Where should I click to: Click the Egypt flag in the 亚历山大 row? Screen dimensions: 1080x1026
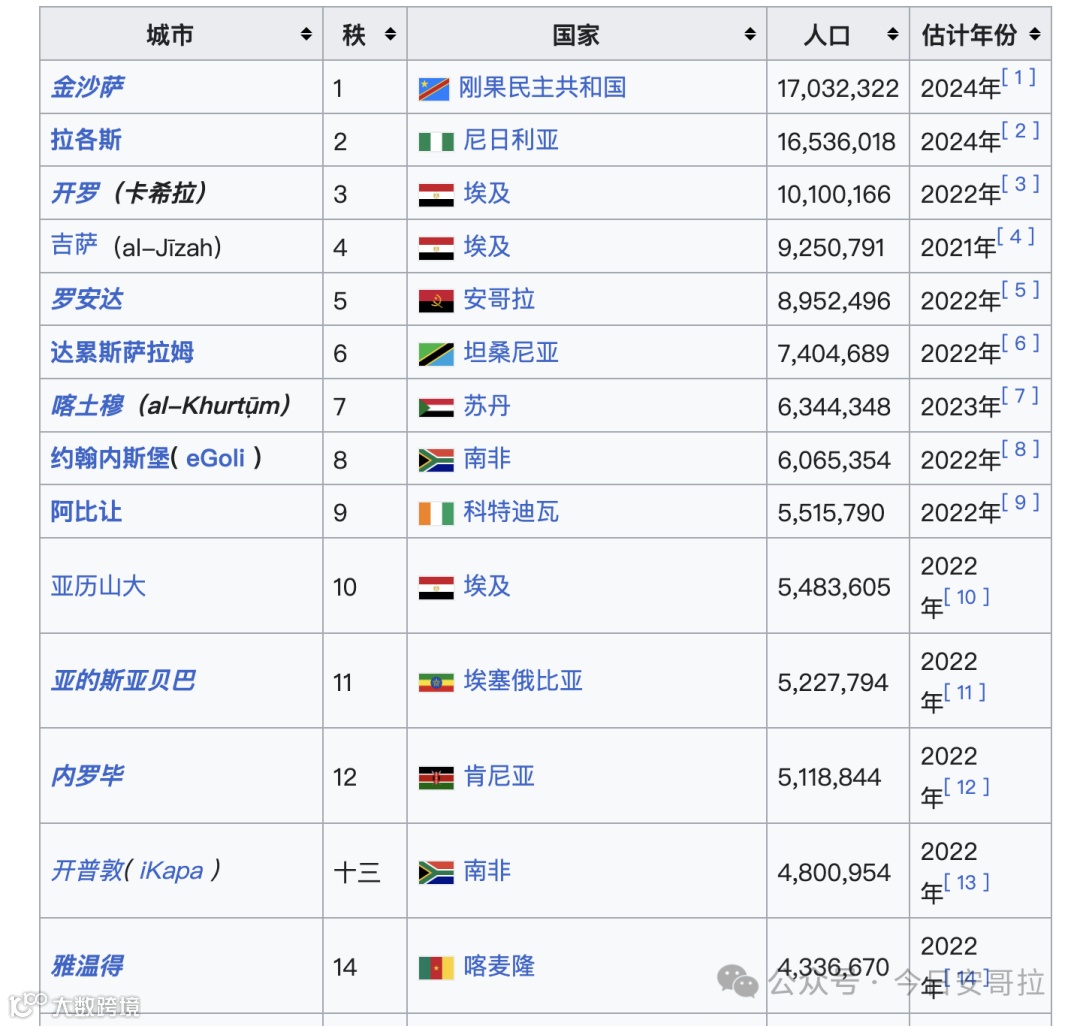pyautogui.click(x=436, y=587)
